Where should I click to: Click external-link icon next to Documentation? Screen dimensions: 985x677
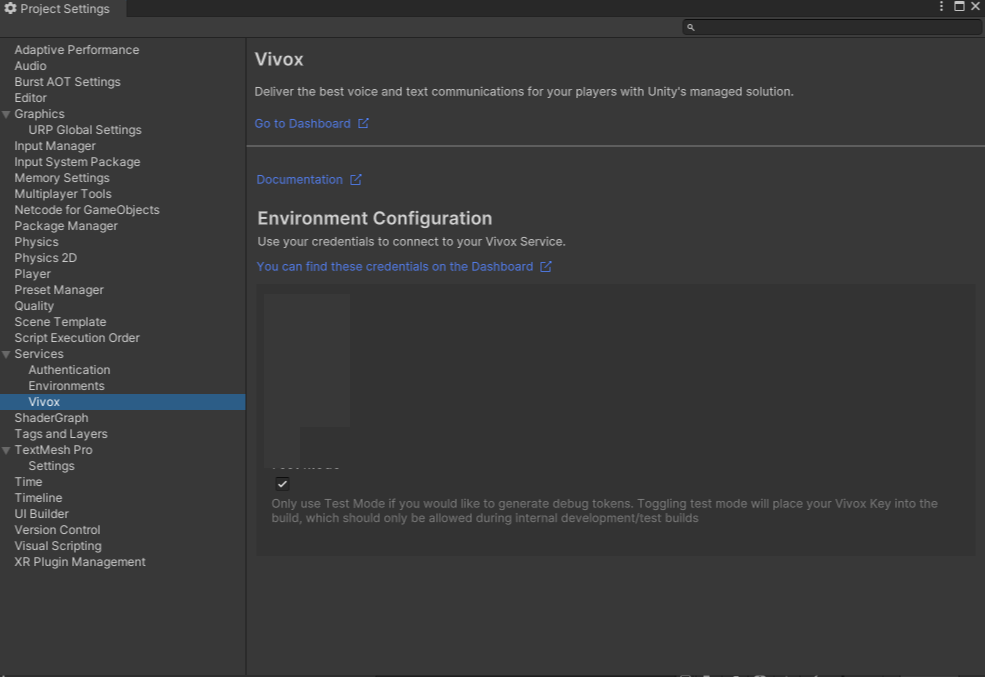(355, 180)
